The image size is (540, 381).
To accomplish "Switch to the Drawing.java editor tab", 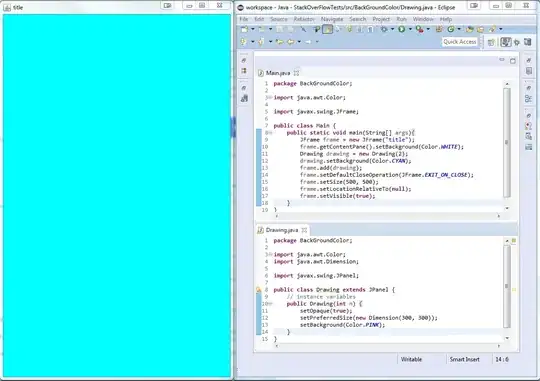I will coord(282,230).
